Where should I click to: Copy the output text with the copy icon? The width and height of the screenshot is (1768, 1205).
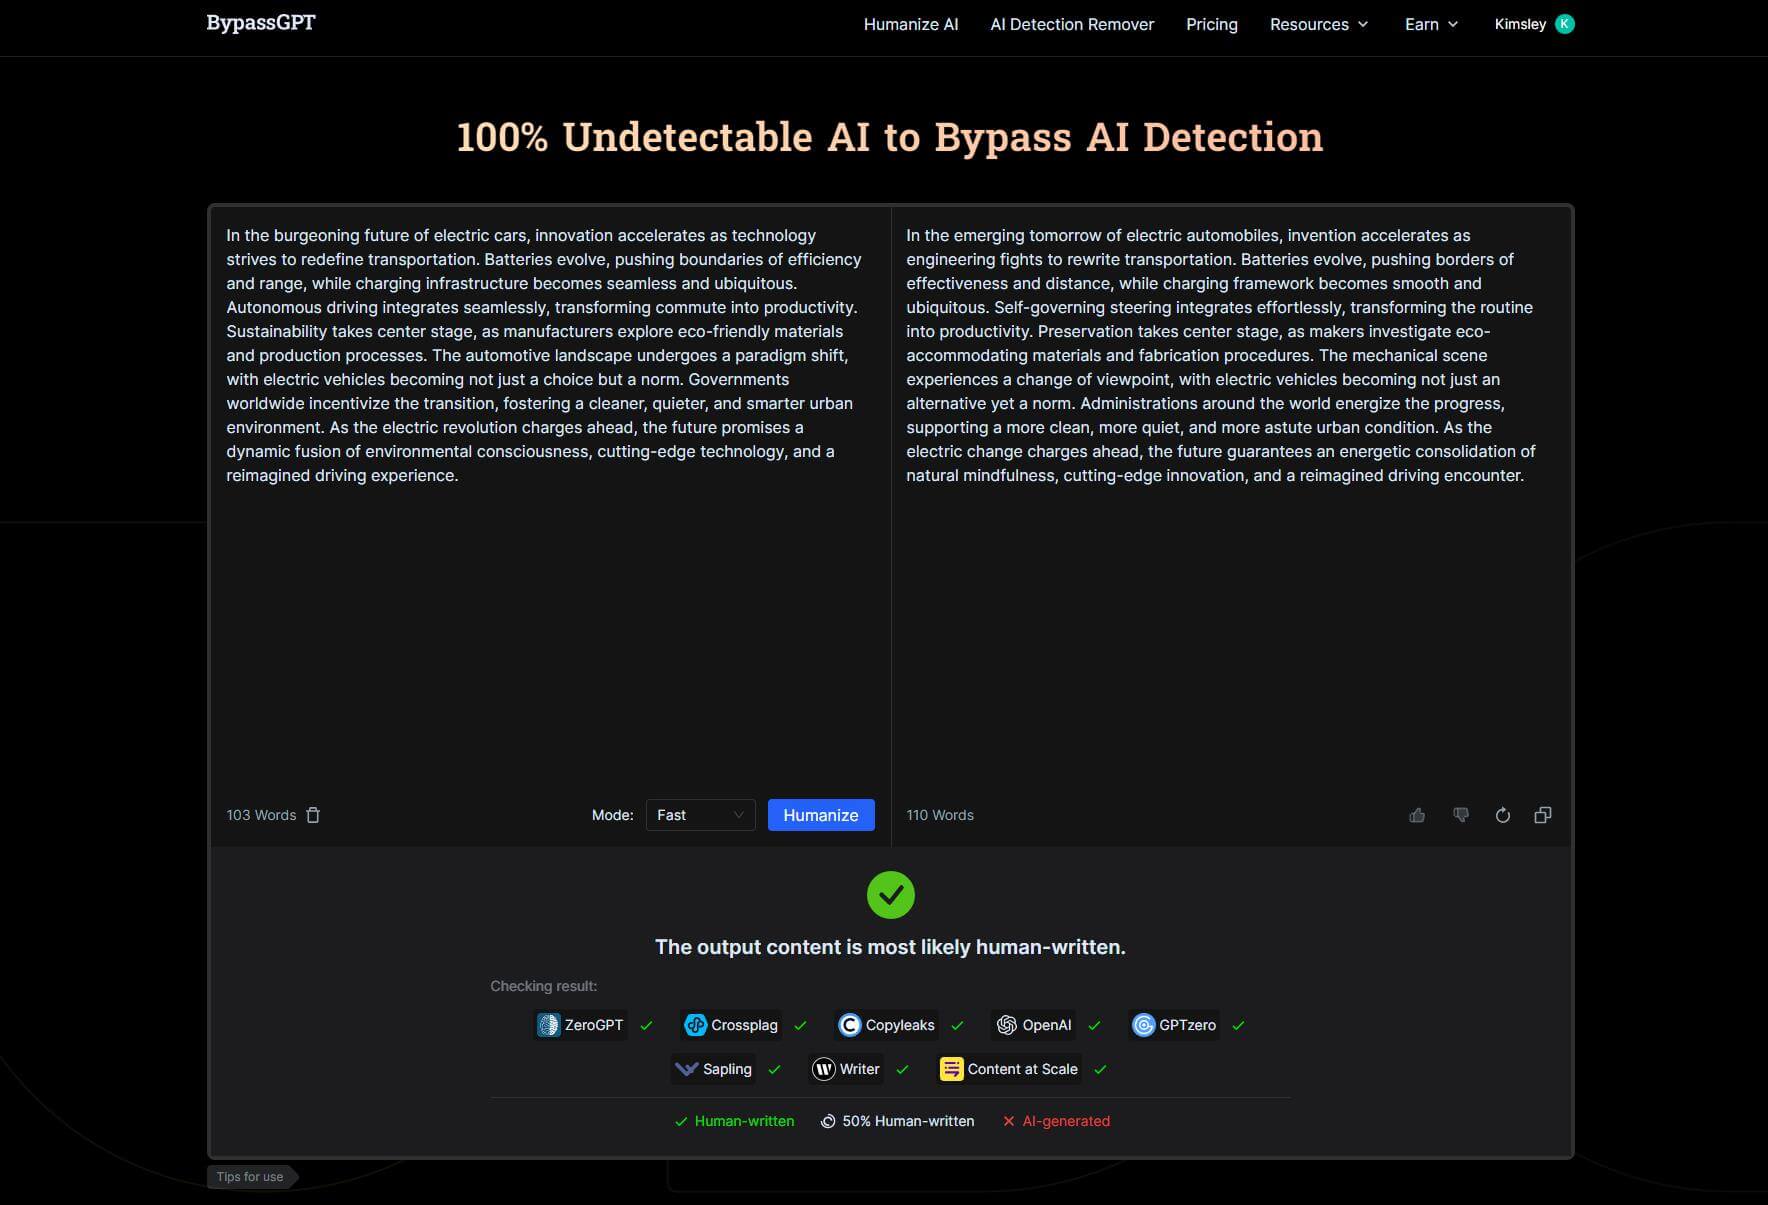[1543, 815]
